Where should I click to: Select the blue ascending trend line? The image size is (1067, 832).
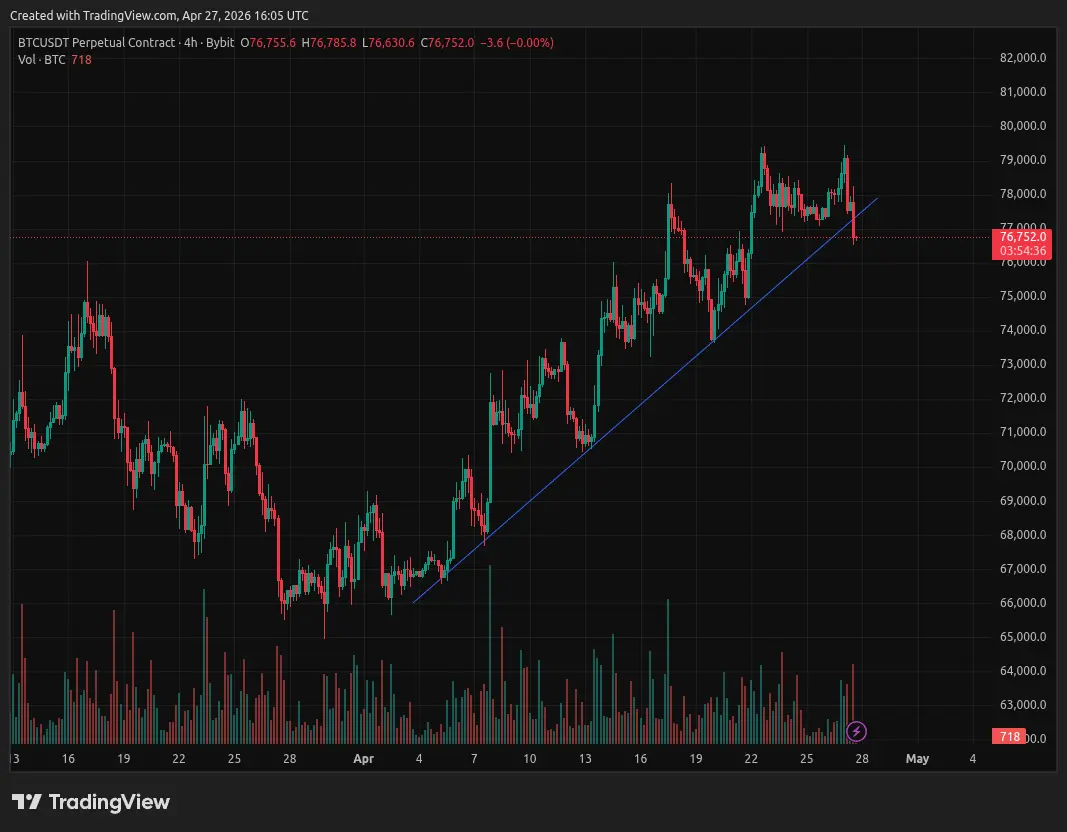(x=645, y=400)
